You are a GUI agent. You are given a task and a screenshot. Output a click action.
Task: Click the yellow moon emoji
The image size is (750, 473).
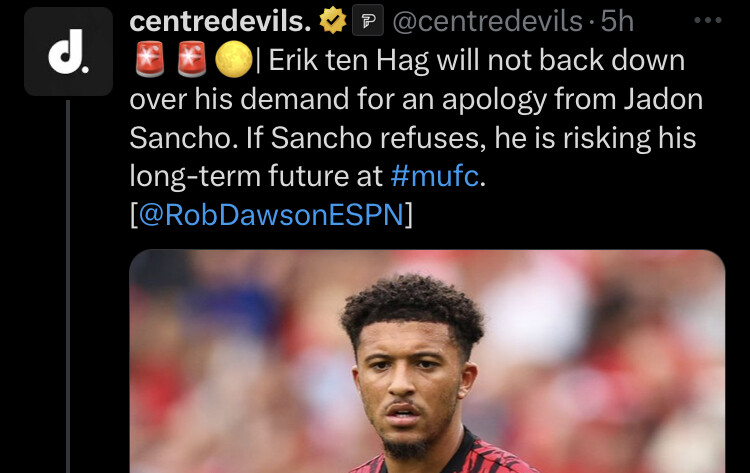[x=233, y=60]
